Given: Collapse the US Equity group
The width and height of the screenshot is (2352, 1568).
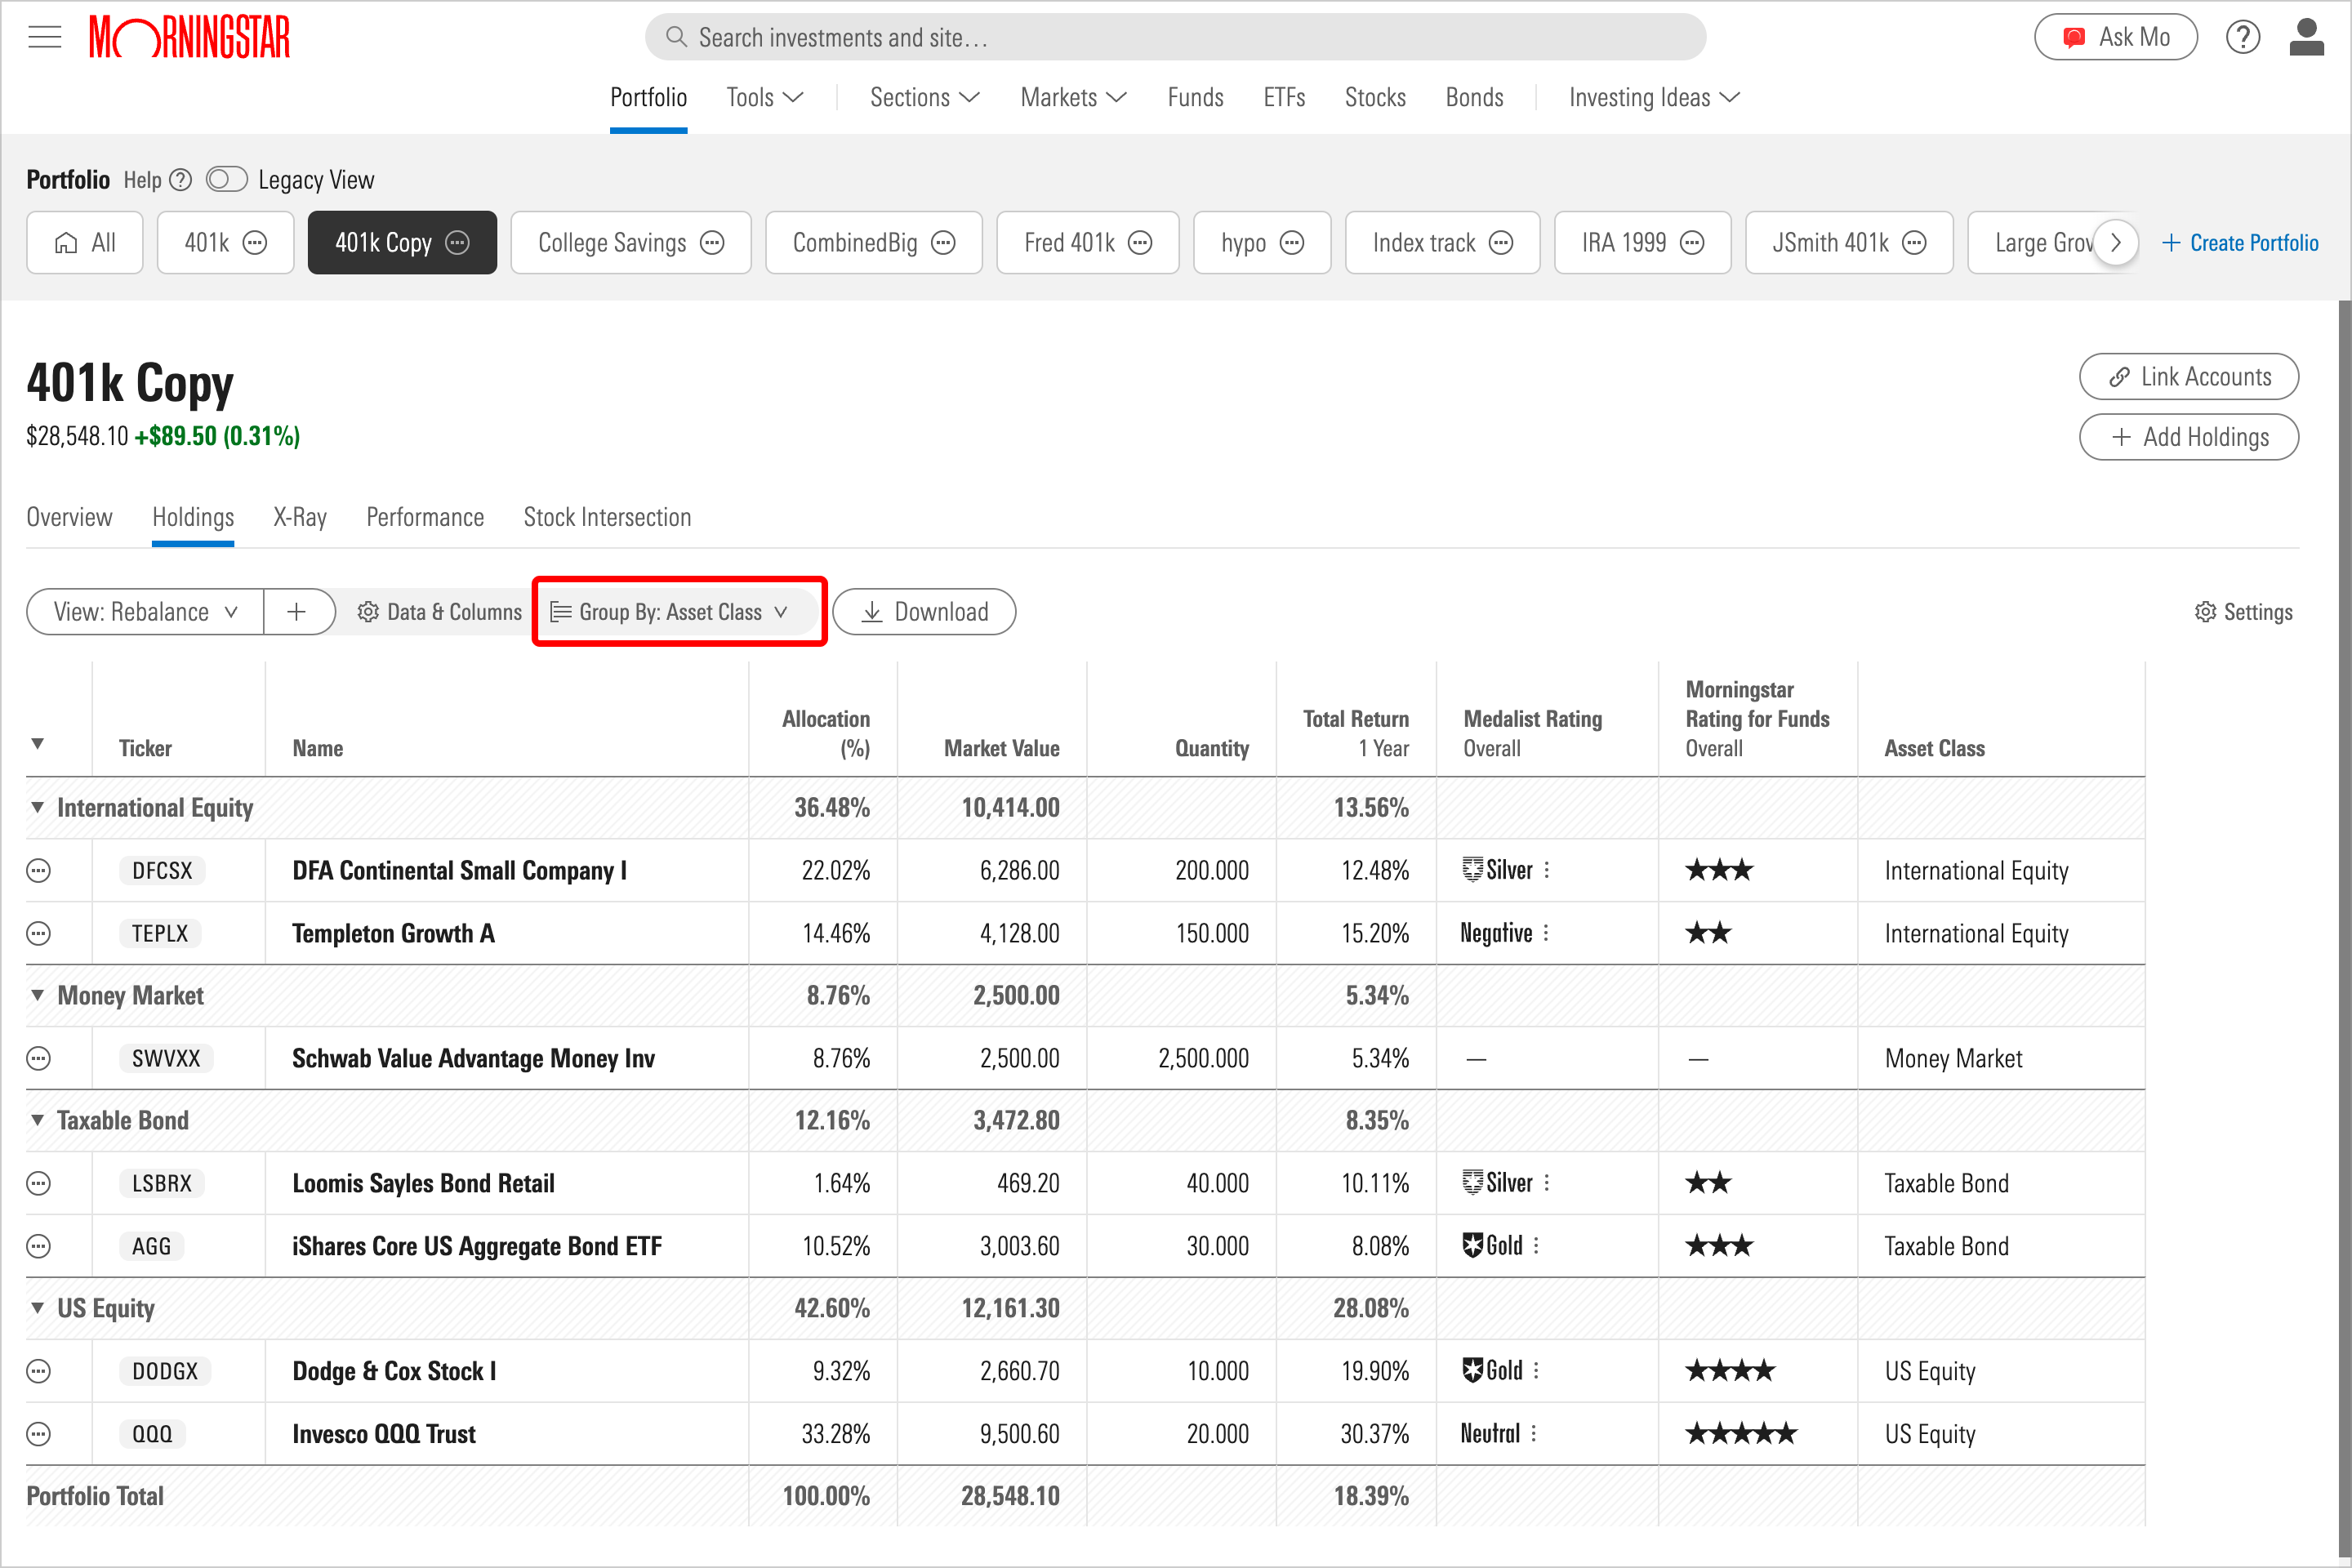Looking at the screenshot, I should [37, 1309].
